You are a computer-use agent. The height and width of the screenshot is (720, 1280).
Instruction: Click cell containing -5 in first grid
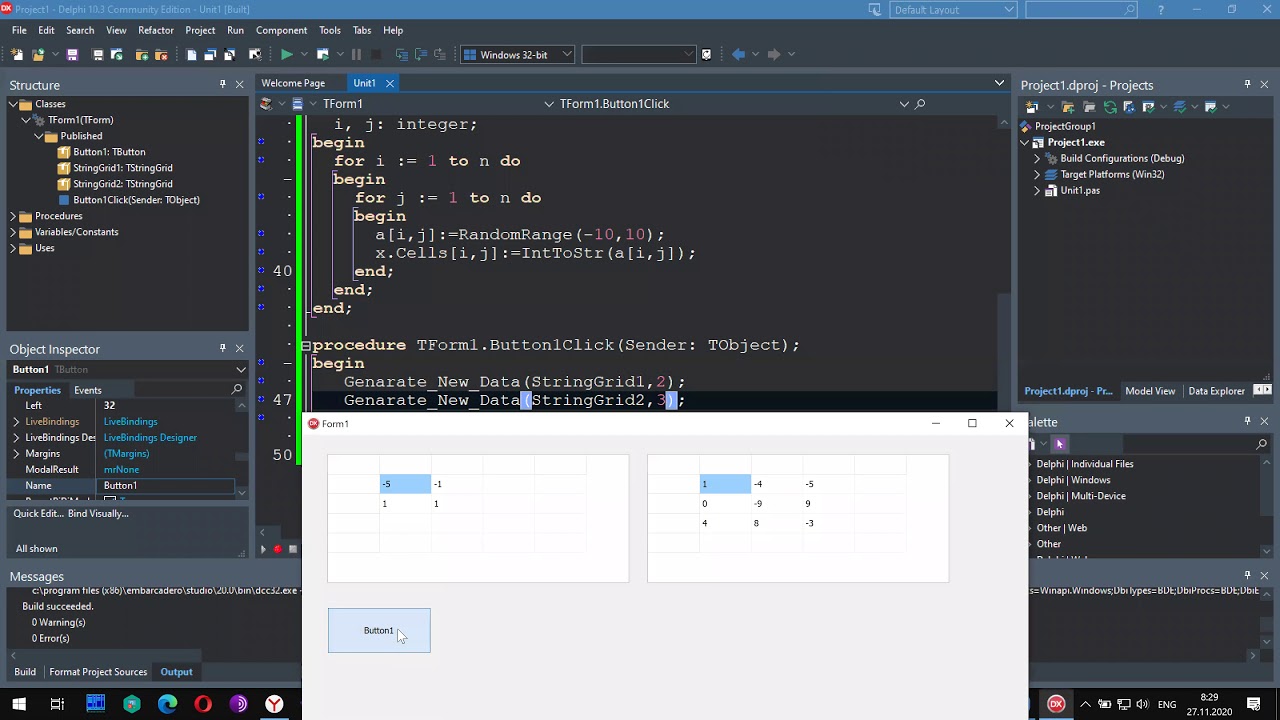405,484
